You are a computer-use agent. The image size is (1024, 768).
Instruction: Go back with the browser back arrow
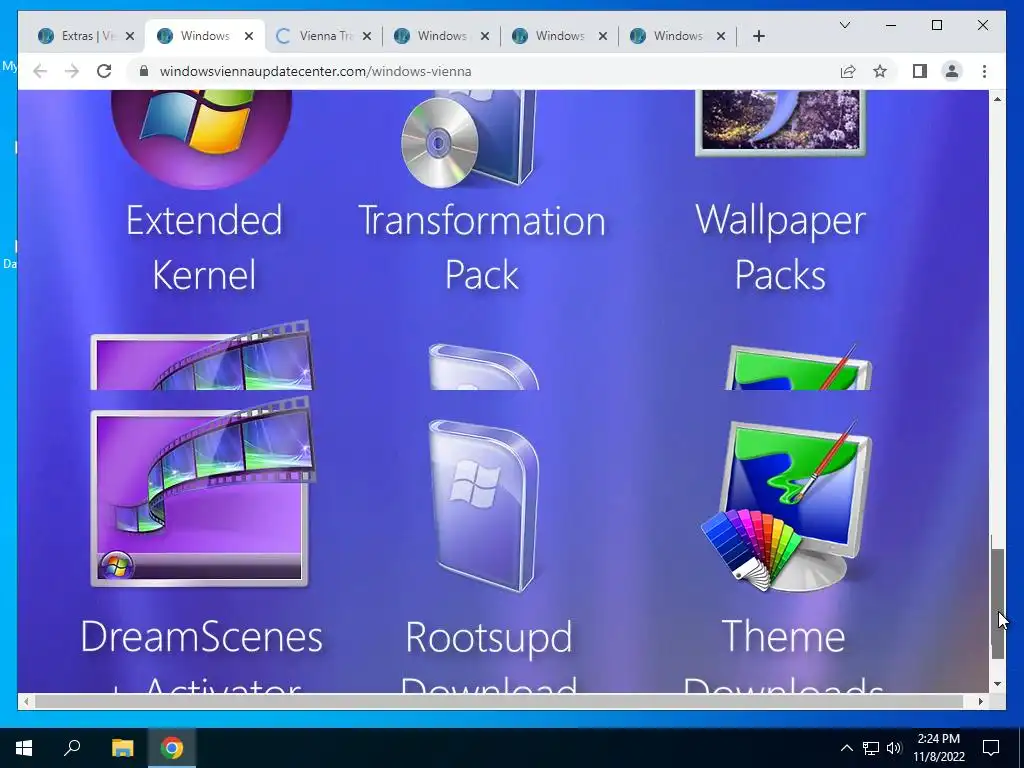pyautogui.click(x=40, y=71)
